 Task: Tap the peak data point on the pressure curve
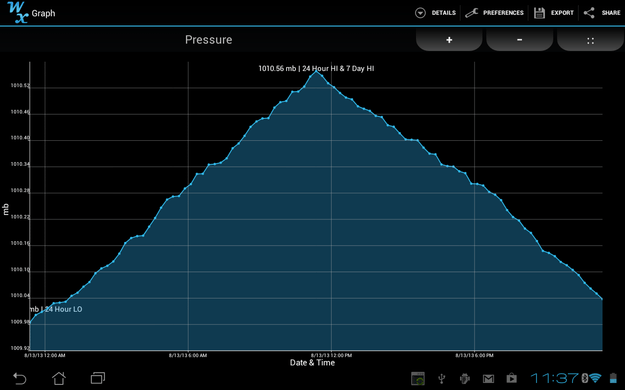(316, 72)
